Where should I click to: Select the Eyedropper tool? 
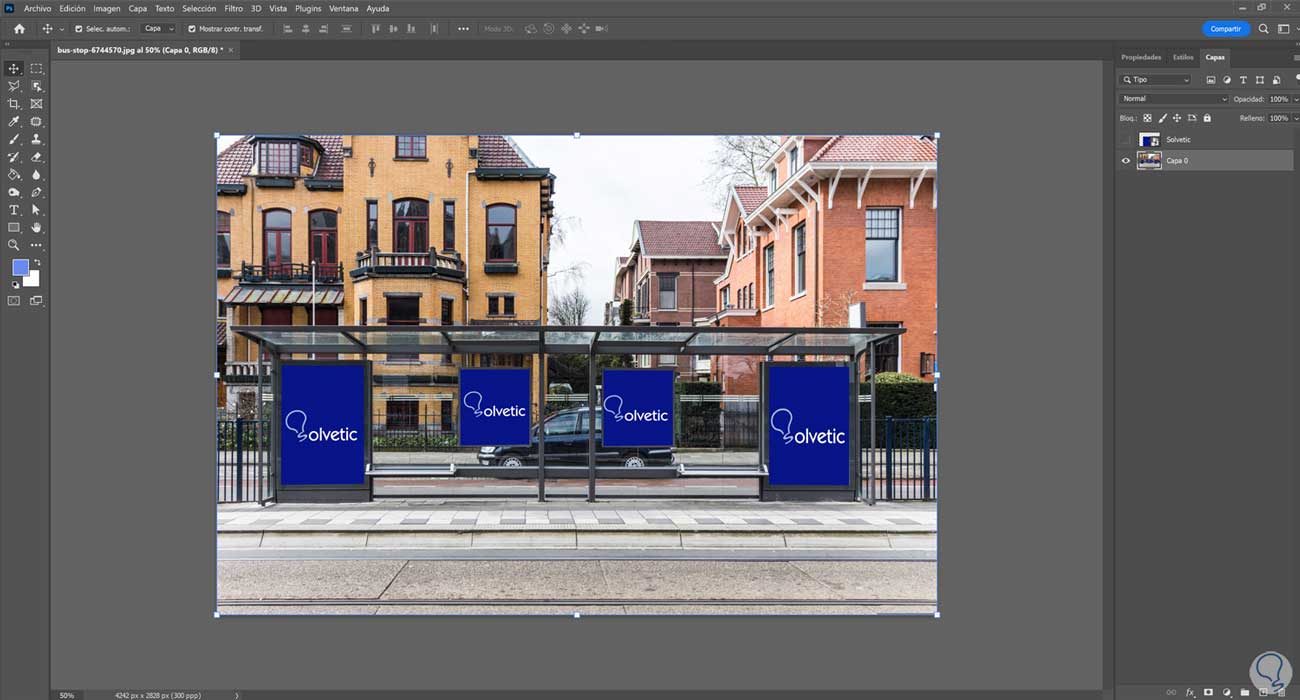[14, 122]
